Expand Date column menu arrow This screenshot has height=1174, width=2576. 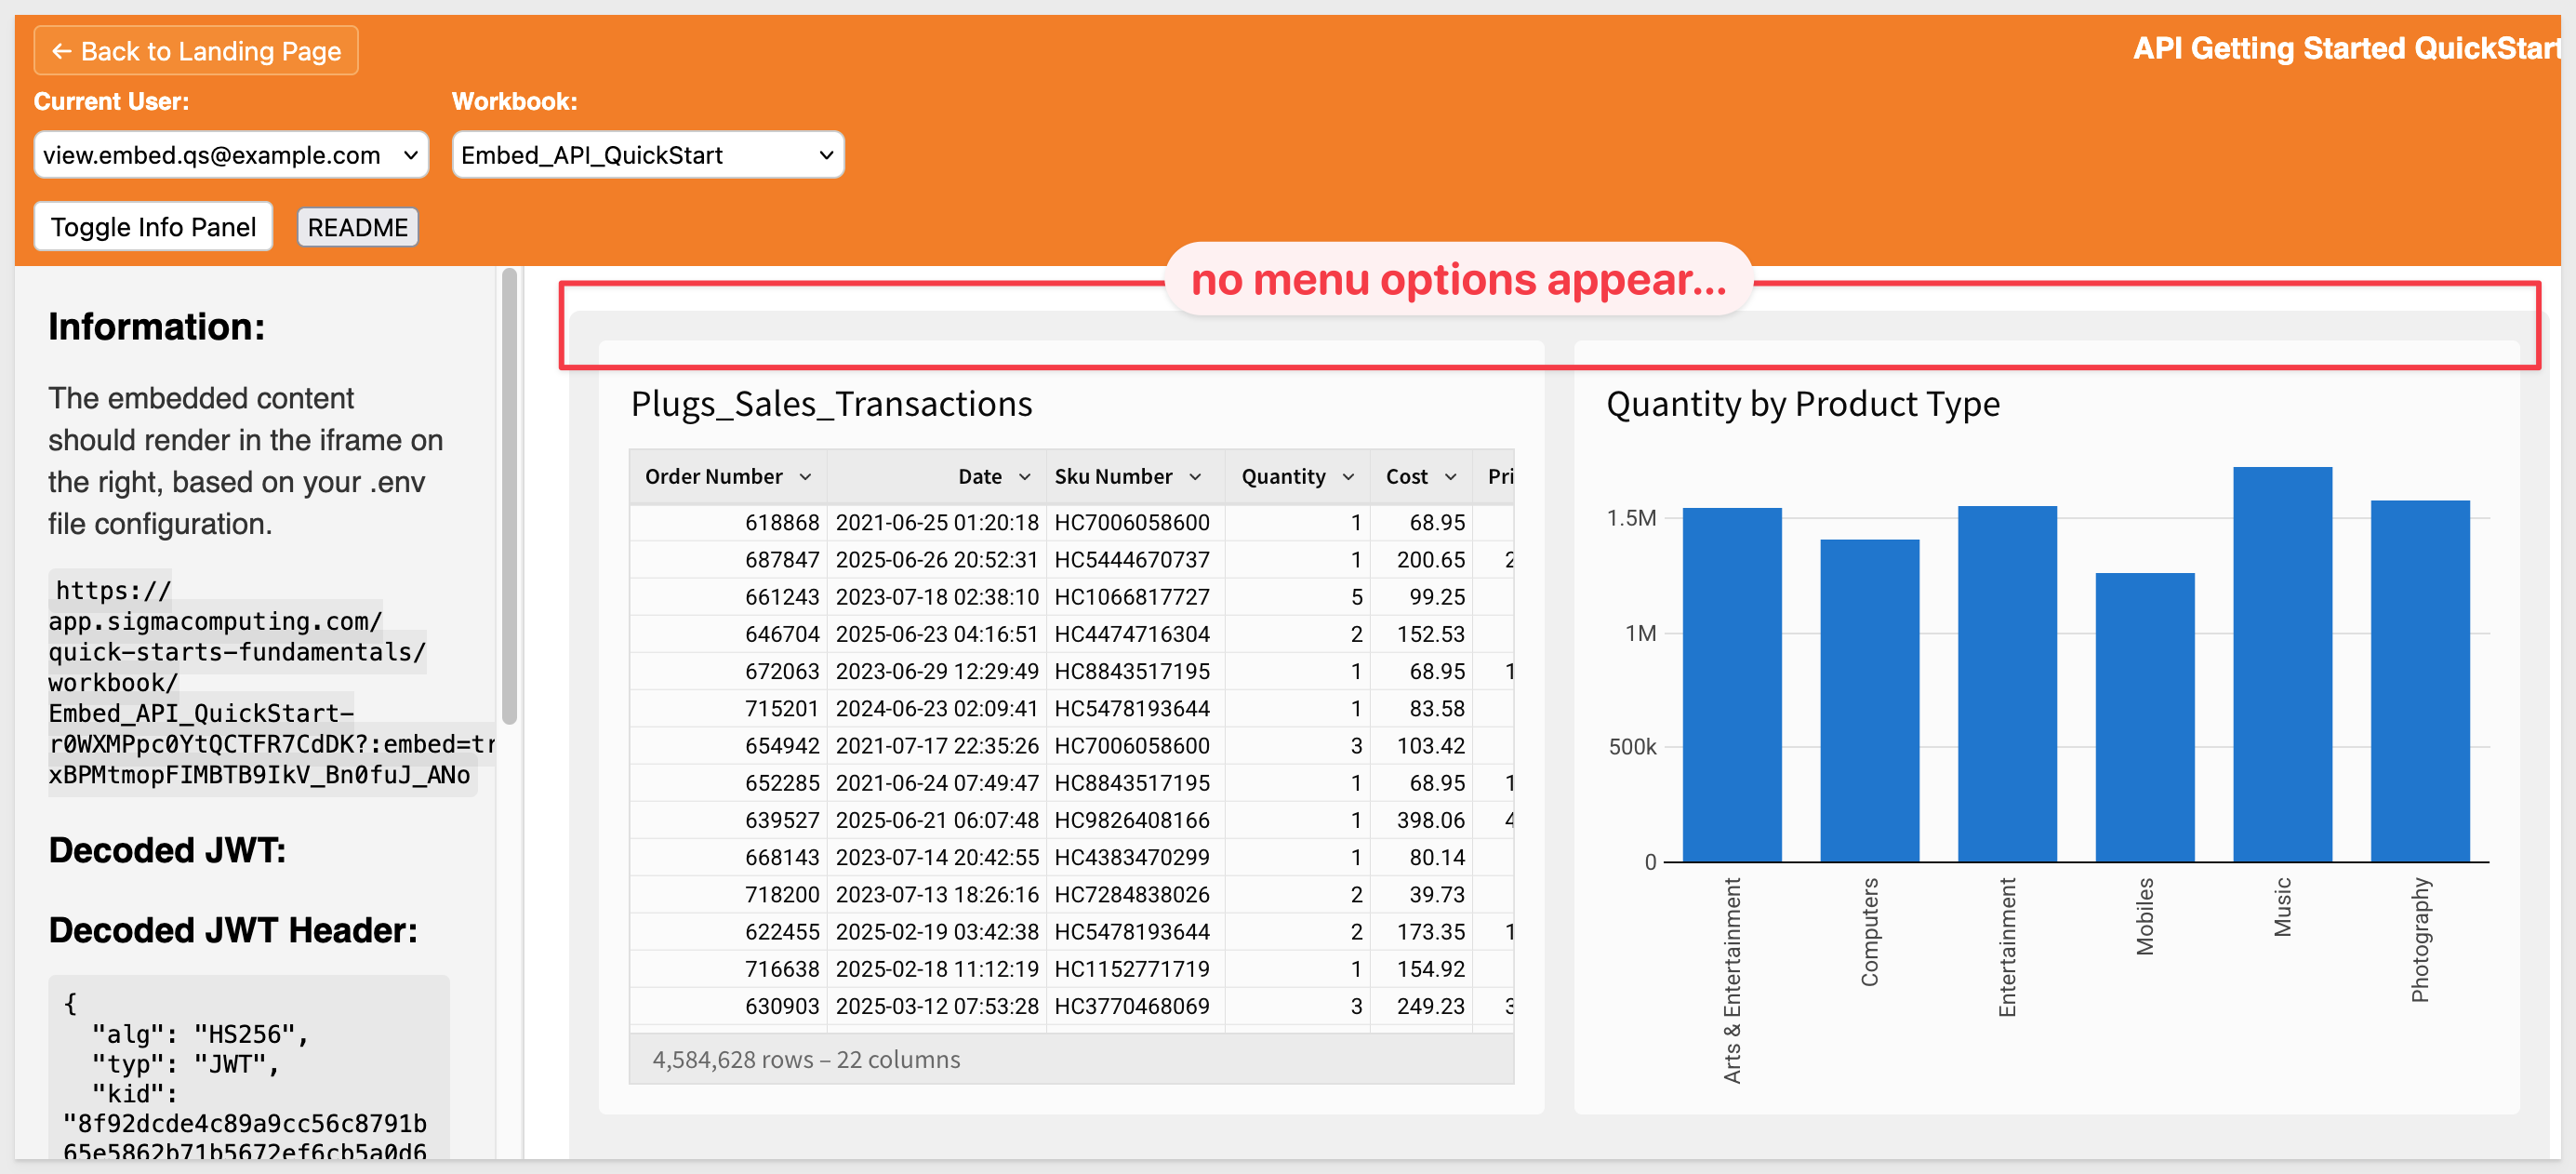pos(1024,477)
